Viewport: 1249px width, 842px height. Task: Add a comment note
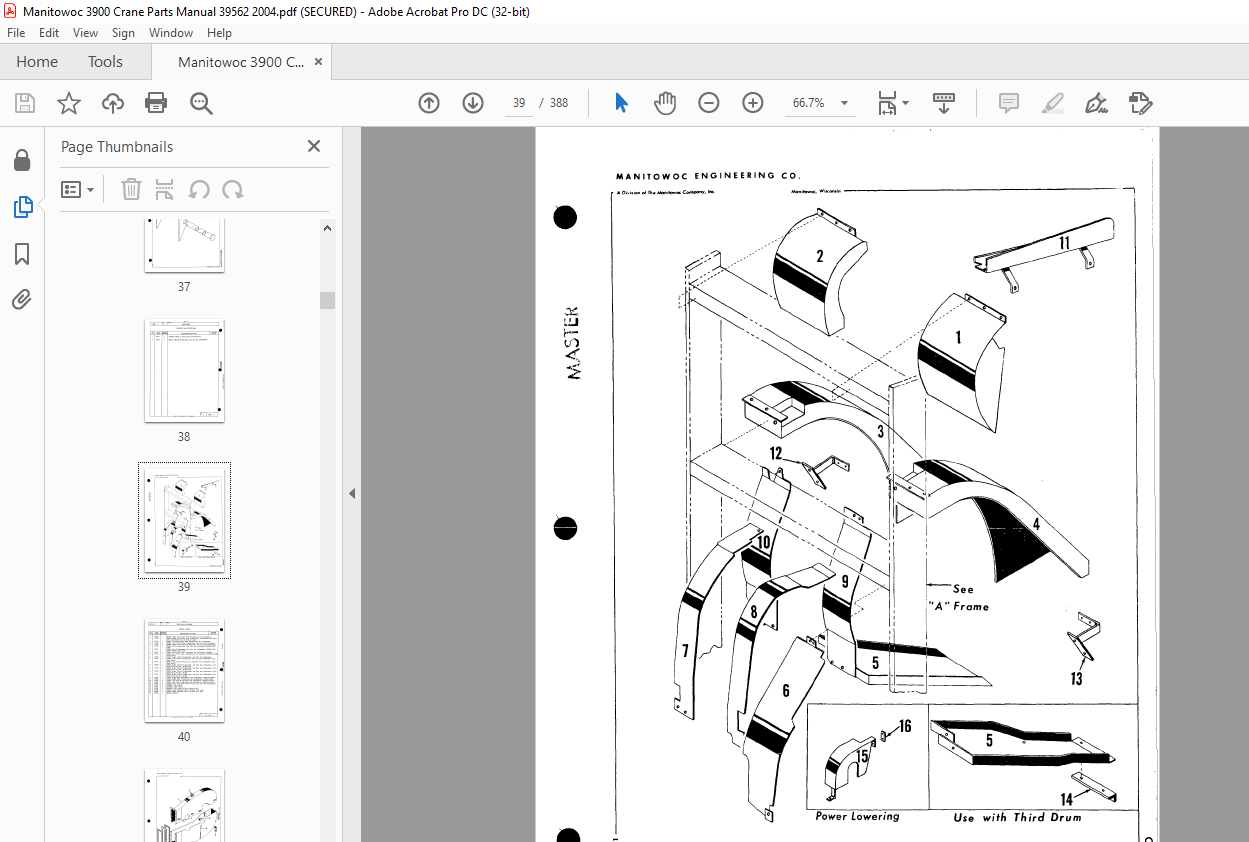(1009, 103)
